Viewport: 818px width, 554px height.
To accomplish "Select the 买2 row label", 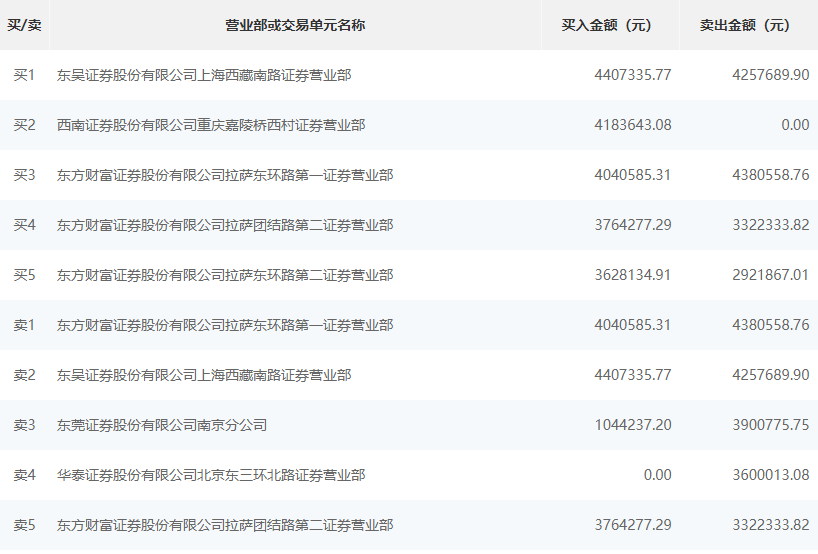I will [25, 125].
